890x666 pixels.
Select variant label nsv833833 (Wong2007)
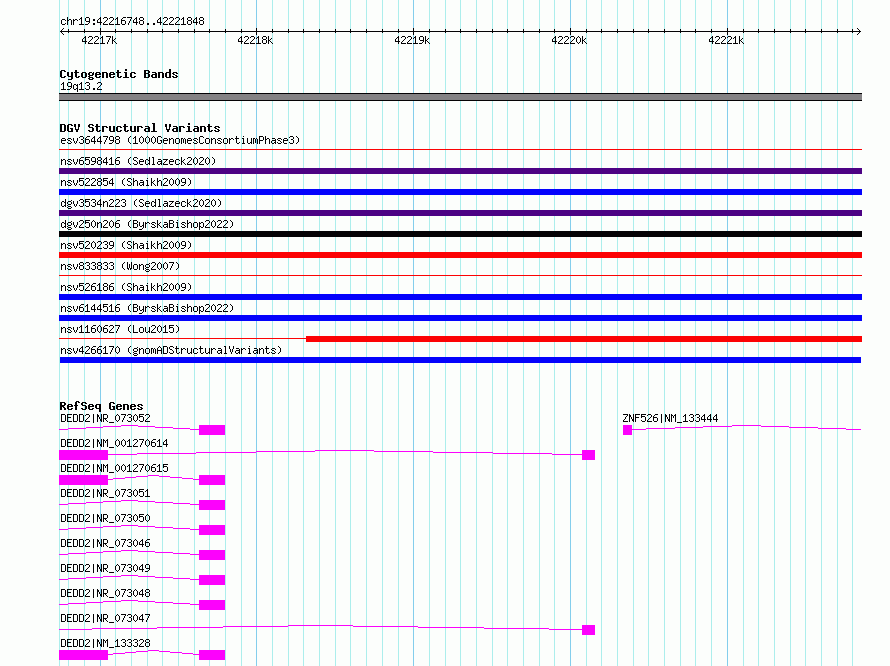point(120,266)
